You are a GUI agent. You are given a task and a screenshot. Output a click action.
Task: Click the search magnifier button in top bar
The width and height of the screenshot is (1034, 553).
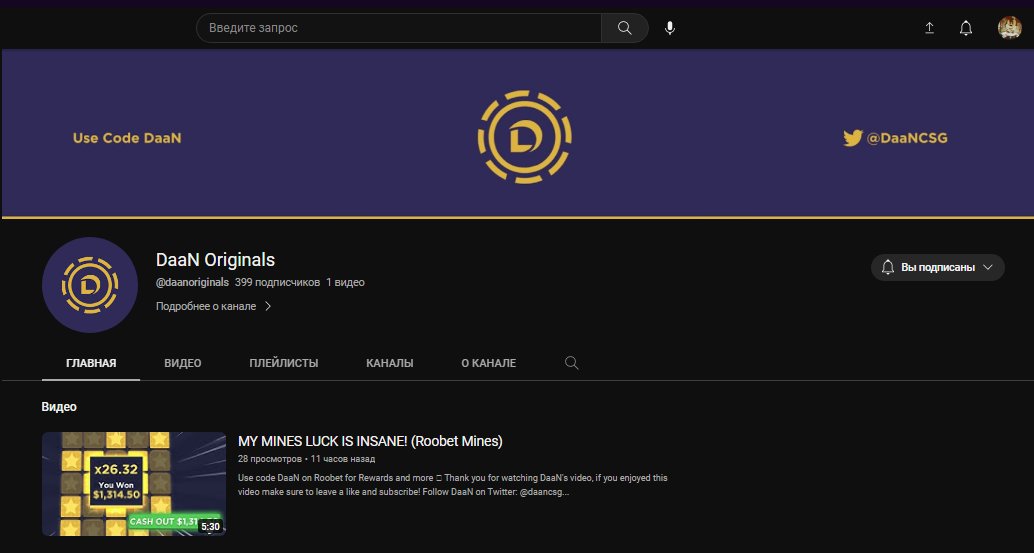tap(624, 28)
